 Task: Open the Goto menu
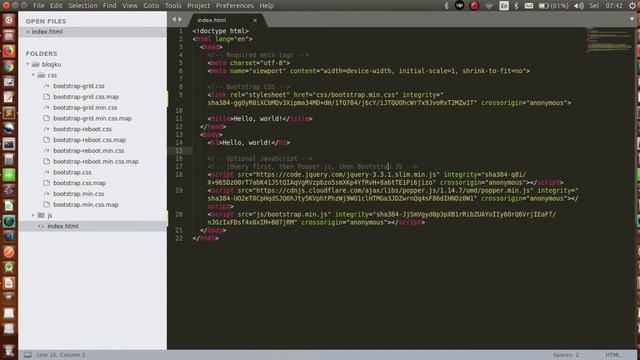pyautogui.click(x=151, y=6)
